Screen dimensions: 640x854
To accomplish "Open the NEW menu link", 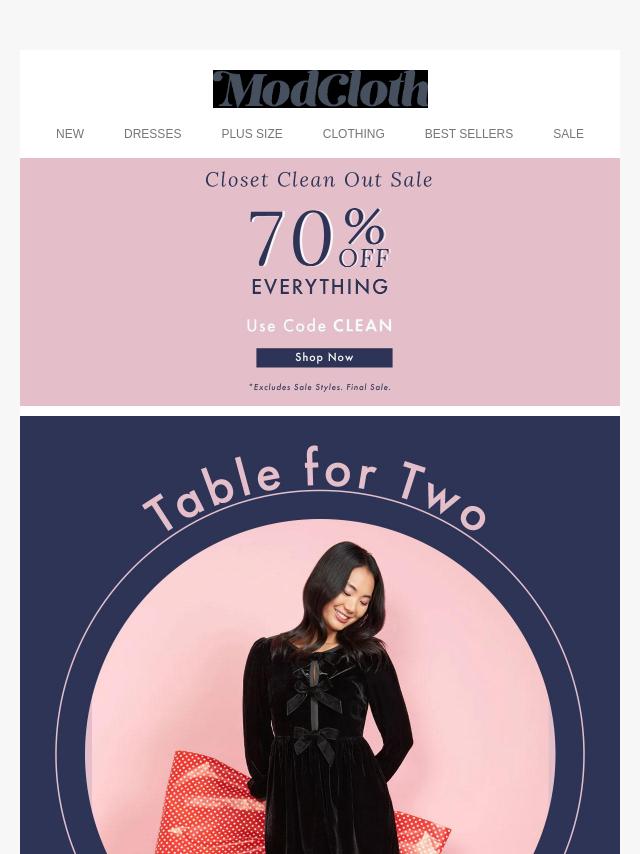I will [x=70, y=134].
